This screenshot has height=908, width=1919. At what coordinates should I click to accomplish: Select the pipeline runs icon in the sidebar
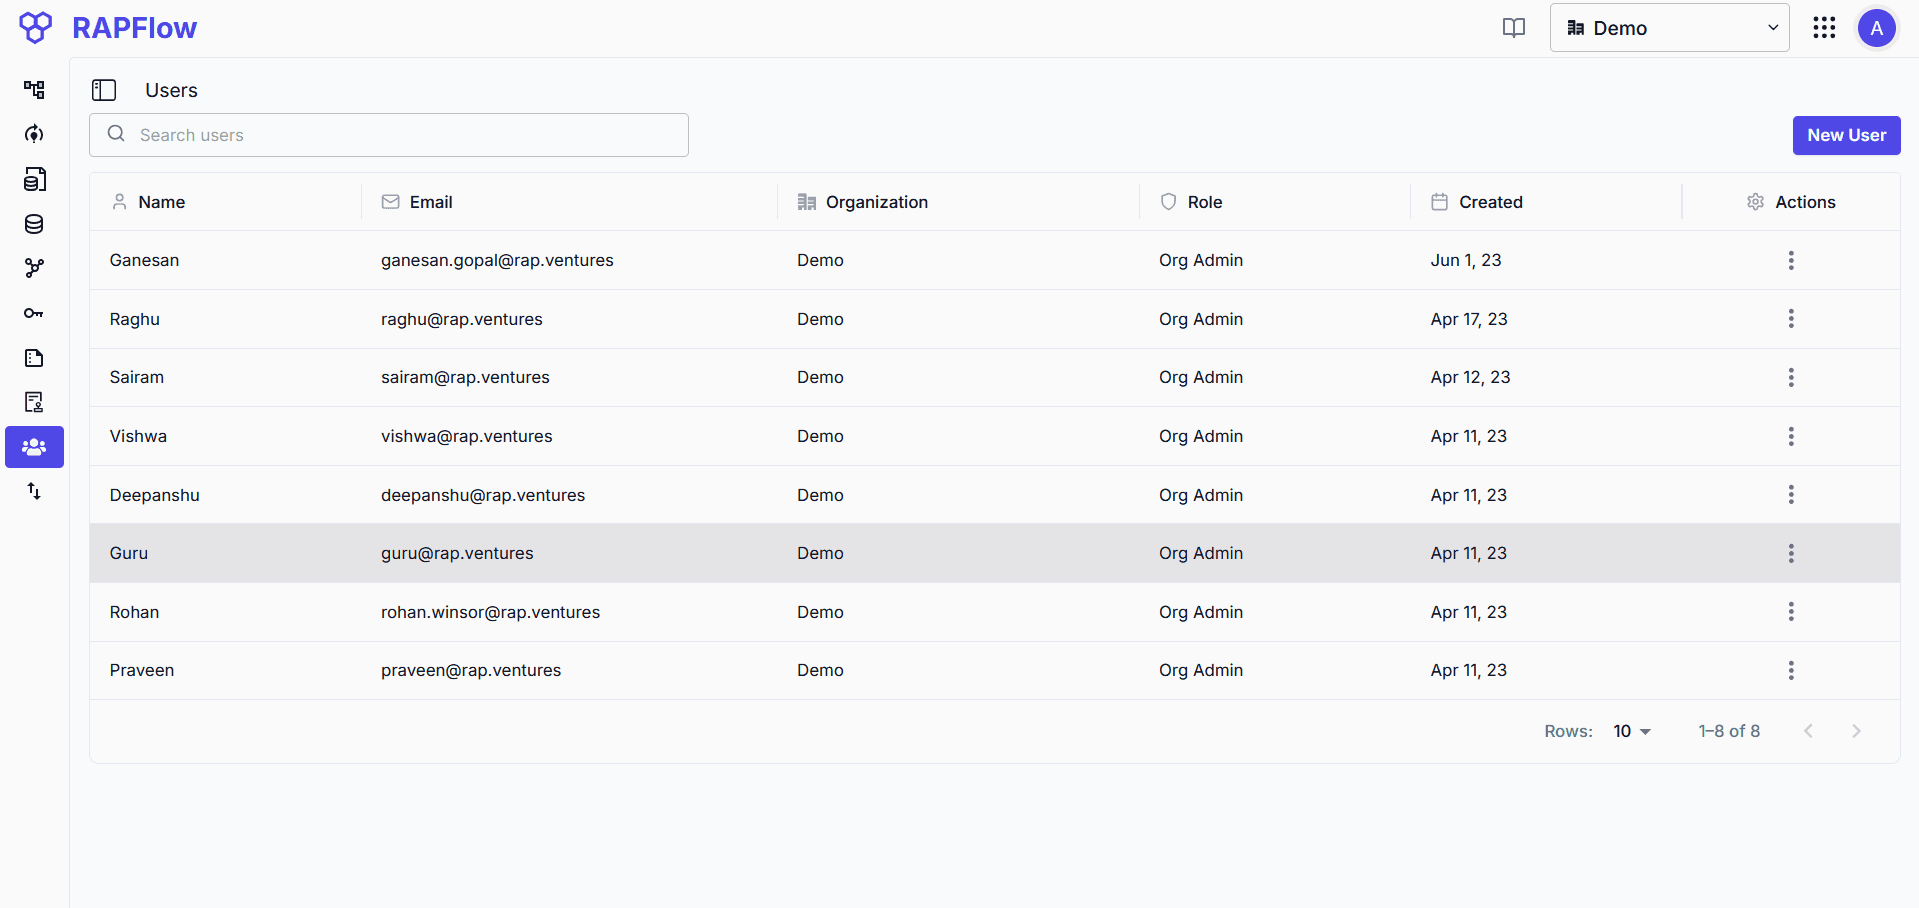tap(34, 134)
